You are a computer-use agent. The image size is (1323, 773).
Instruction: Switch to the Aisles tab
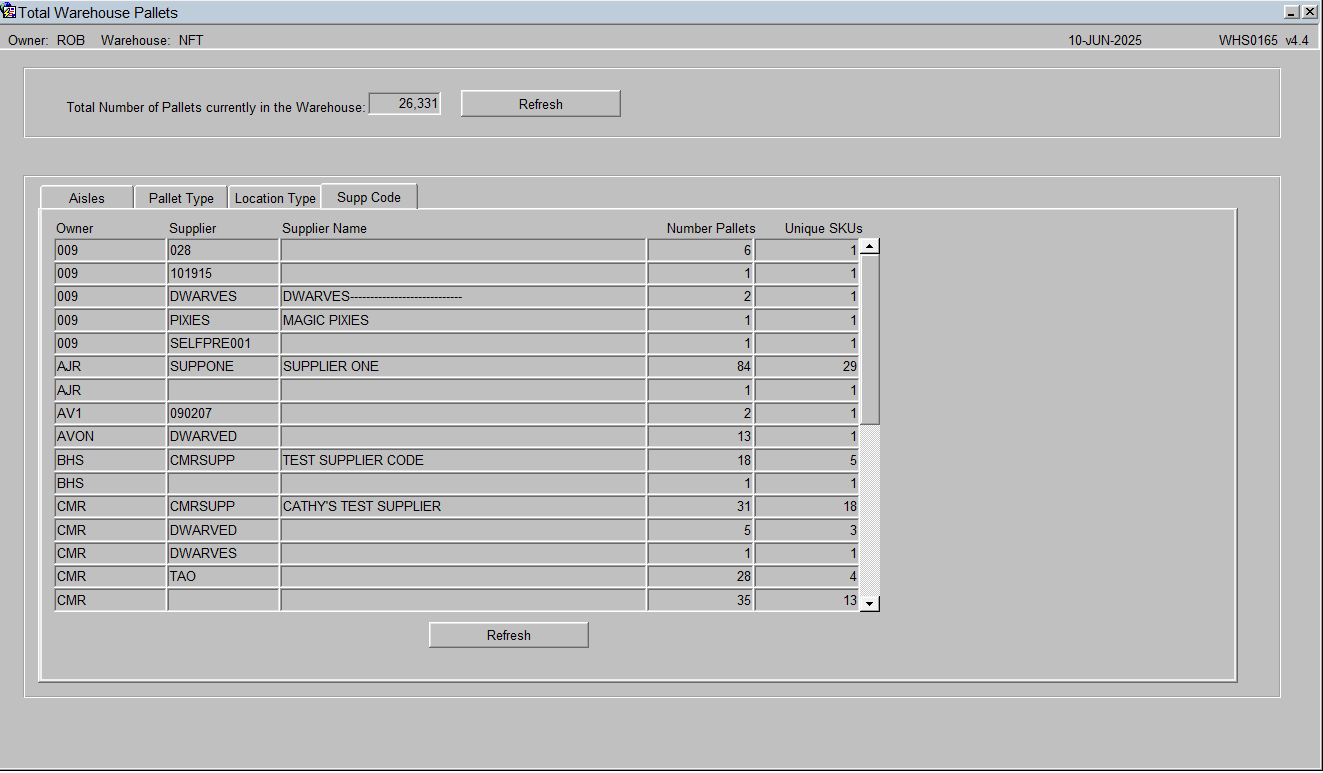click(x=87, y=198)
